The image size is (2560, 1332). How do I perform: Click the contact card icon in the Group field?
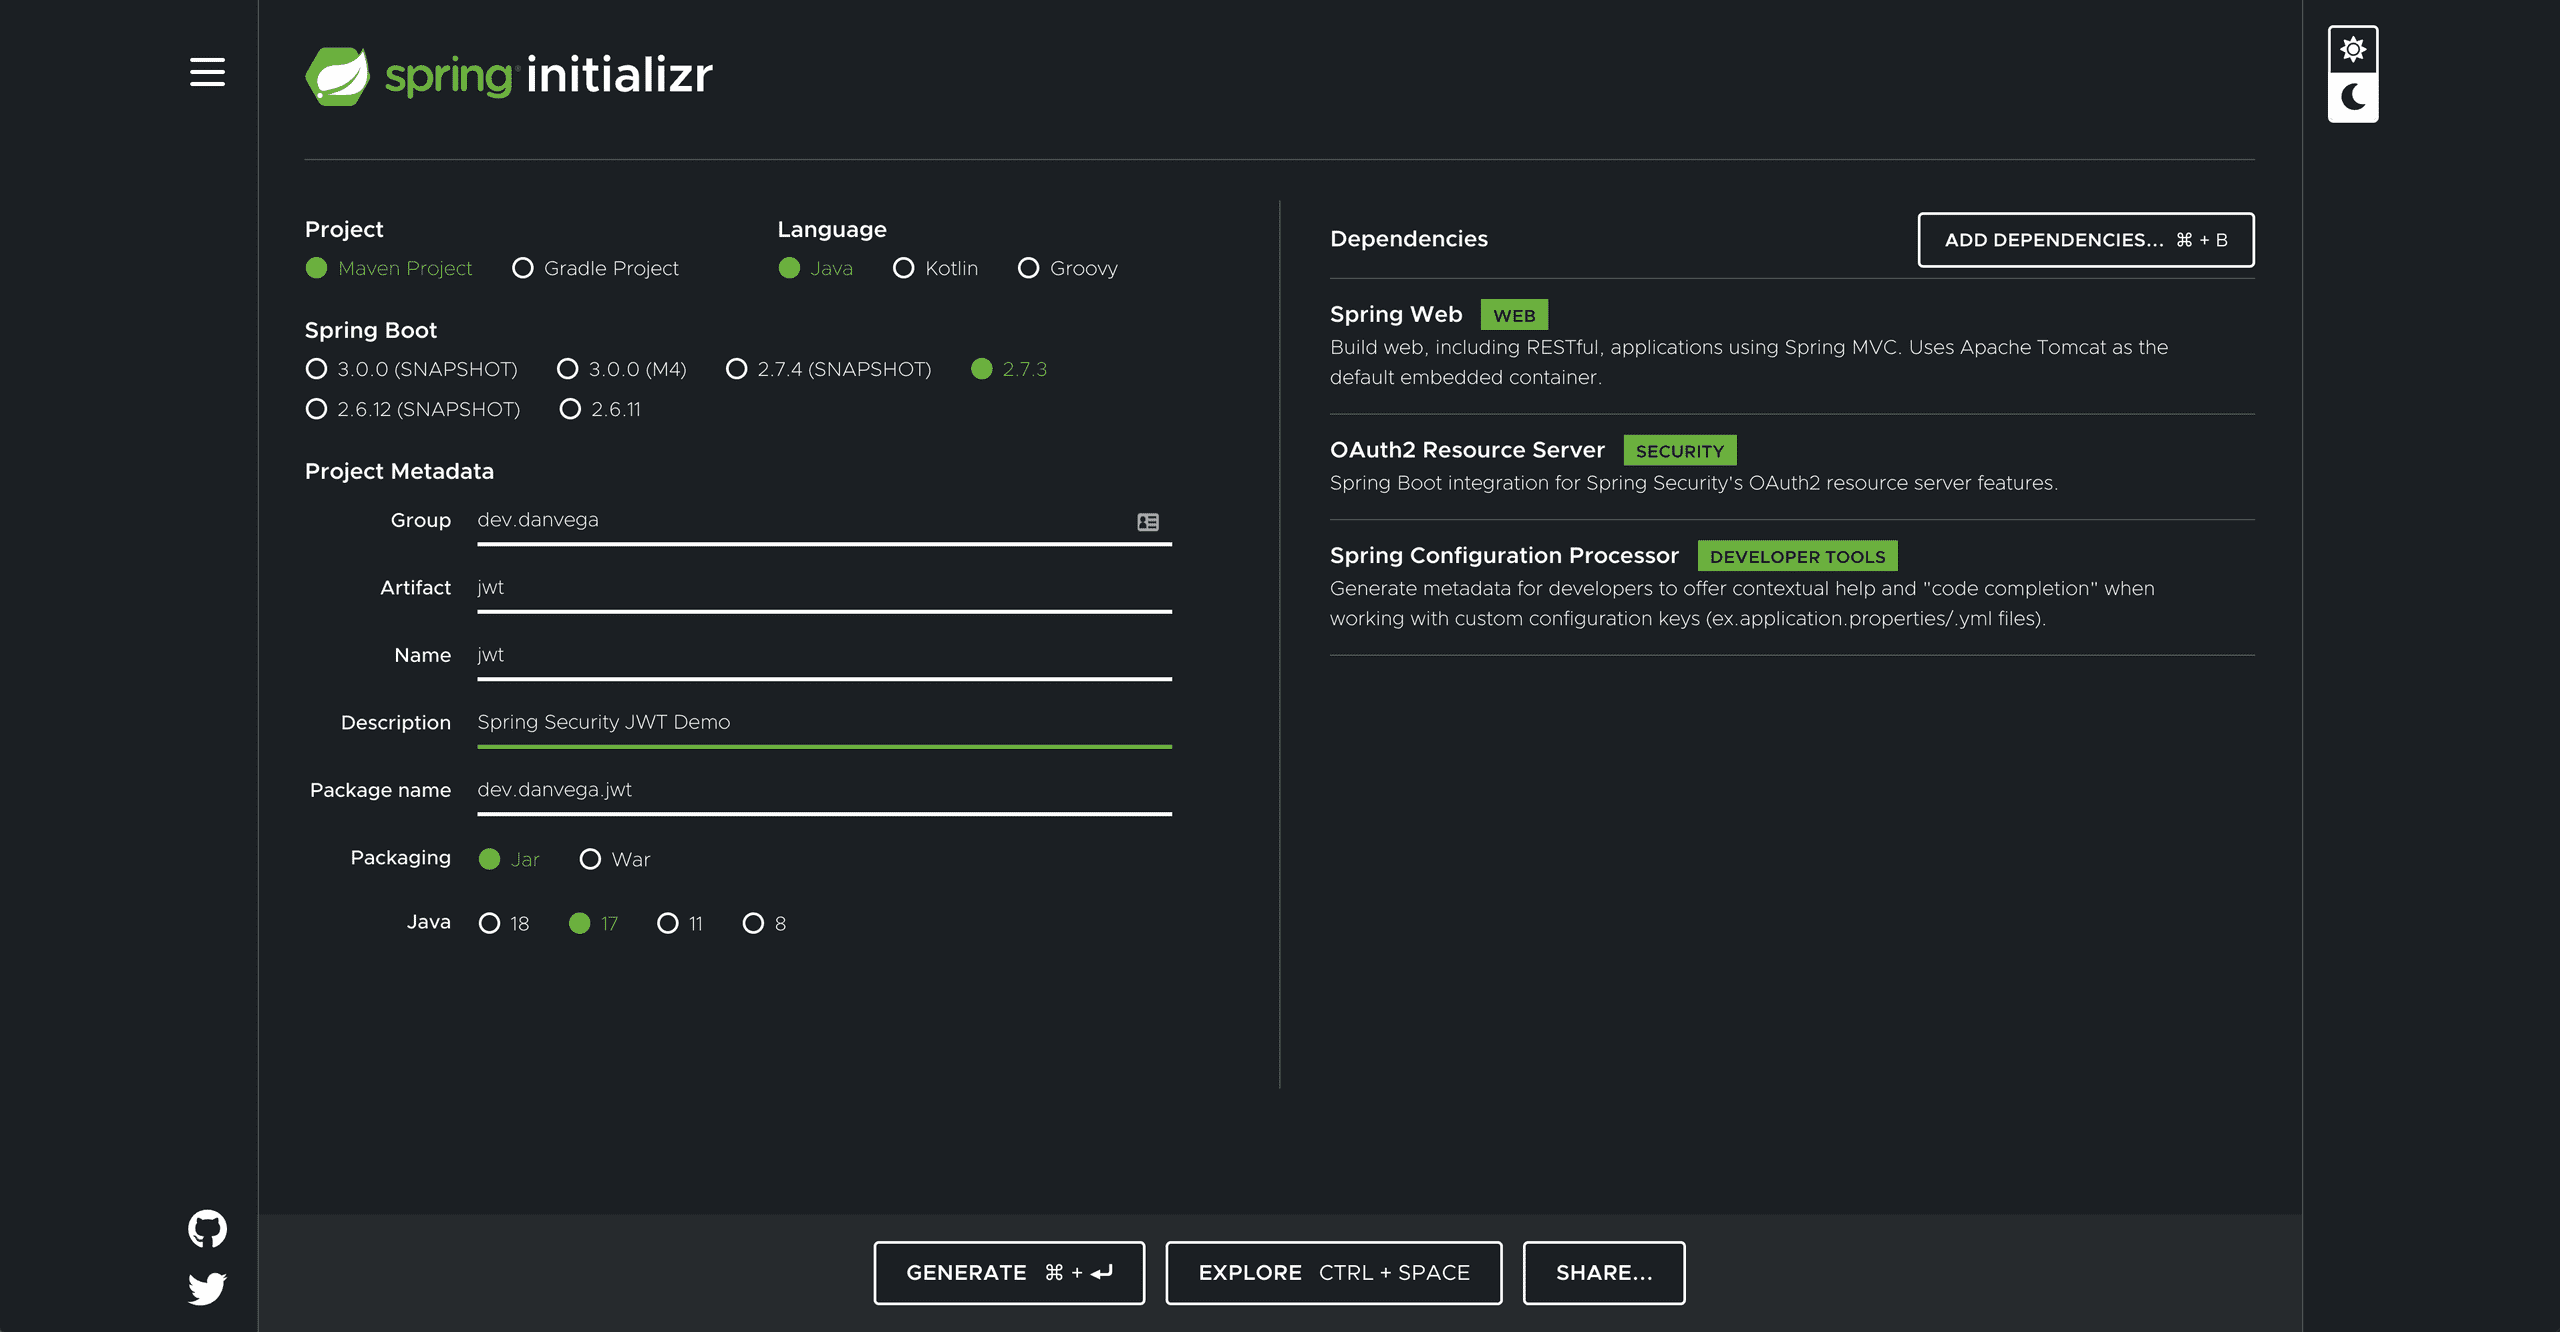tap(1147, 522)
